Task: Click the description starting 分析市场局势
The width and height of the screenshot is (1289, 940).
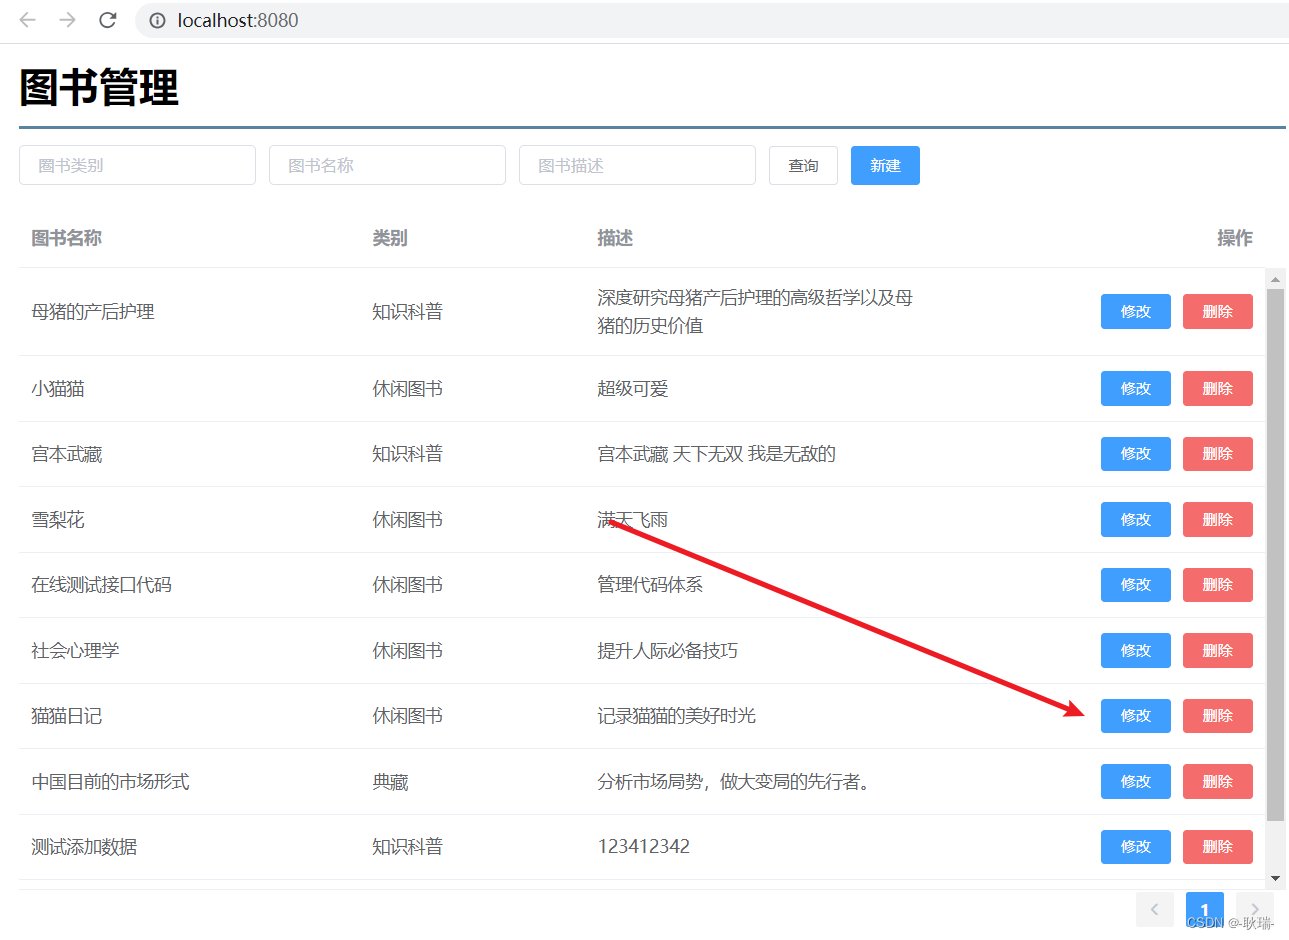Action: [736, 781]
